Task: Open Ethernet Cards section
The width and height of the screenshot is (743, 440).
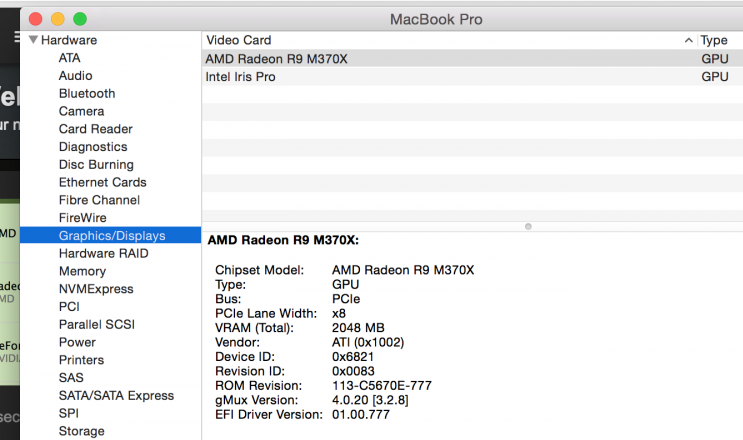Action: (102, 182)
